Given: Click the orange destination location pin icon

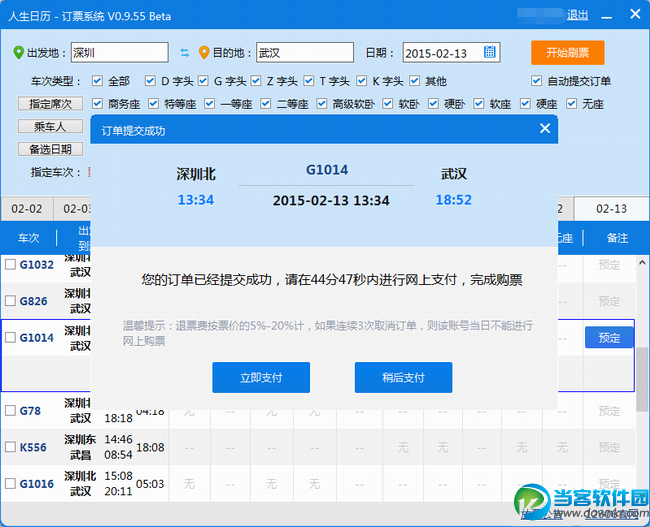Looking at the screenshot, I should pos(204,52).
